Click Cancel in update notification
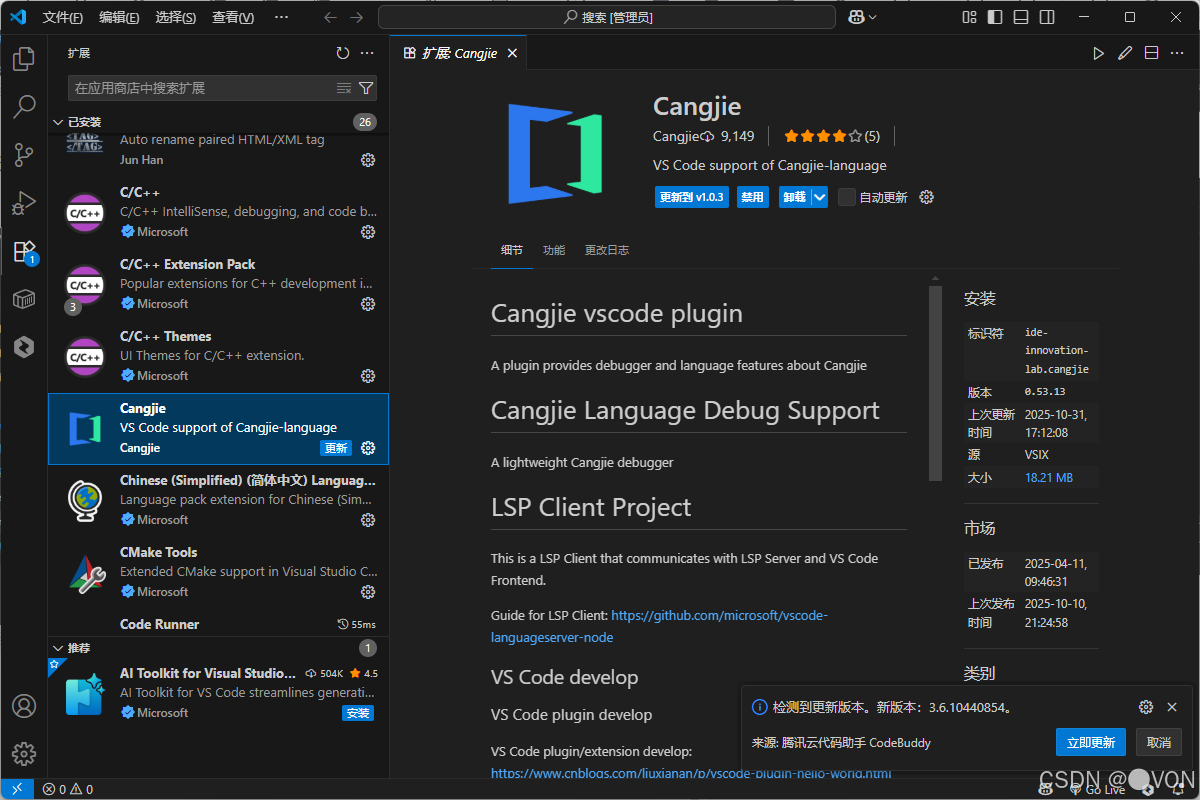 tap(1159, 742)
